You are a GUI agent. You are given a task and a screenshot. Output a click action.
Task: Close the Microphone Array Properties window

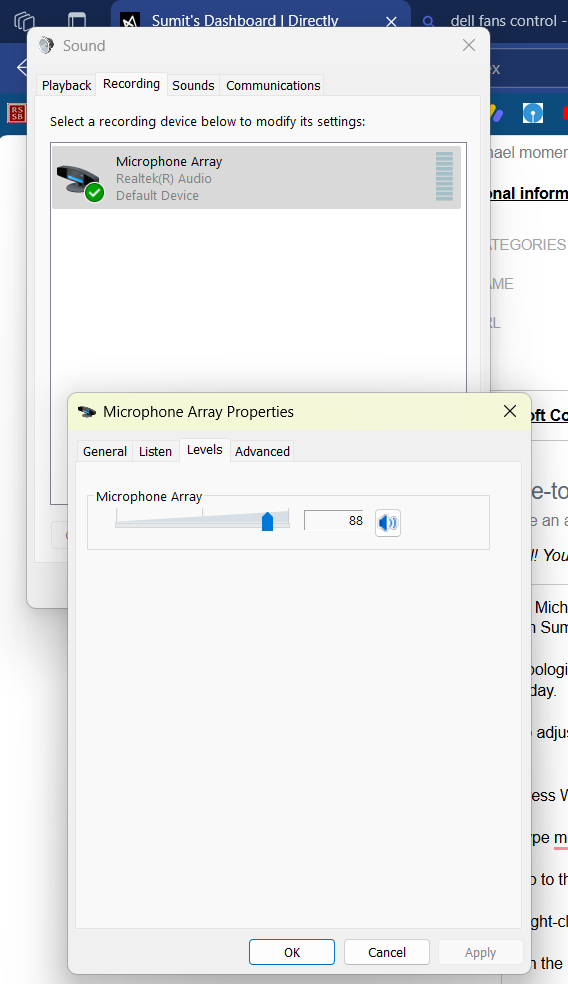[x=510, y=411]
